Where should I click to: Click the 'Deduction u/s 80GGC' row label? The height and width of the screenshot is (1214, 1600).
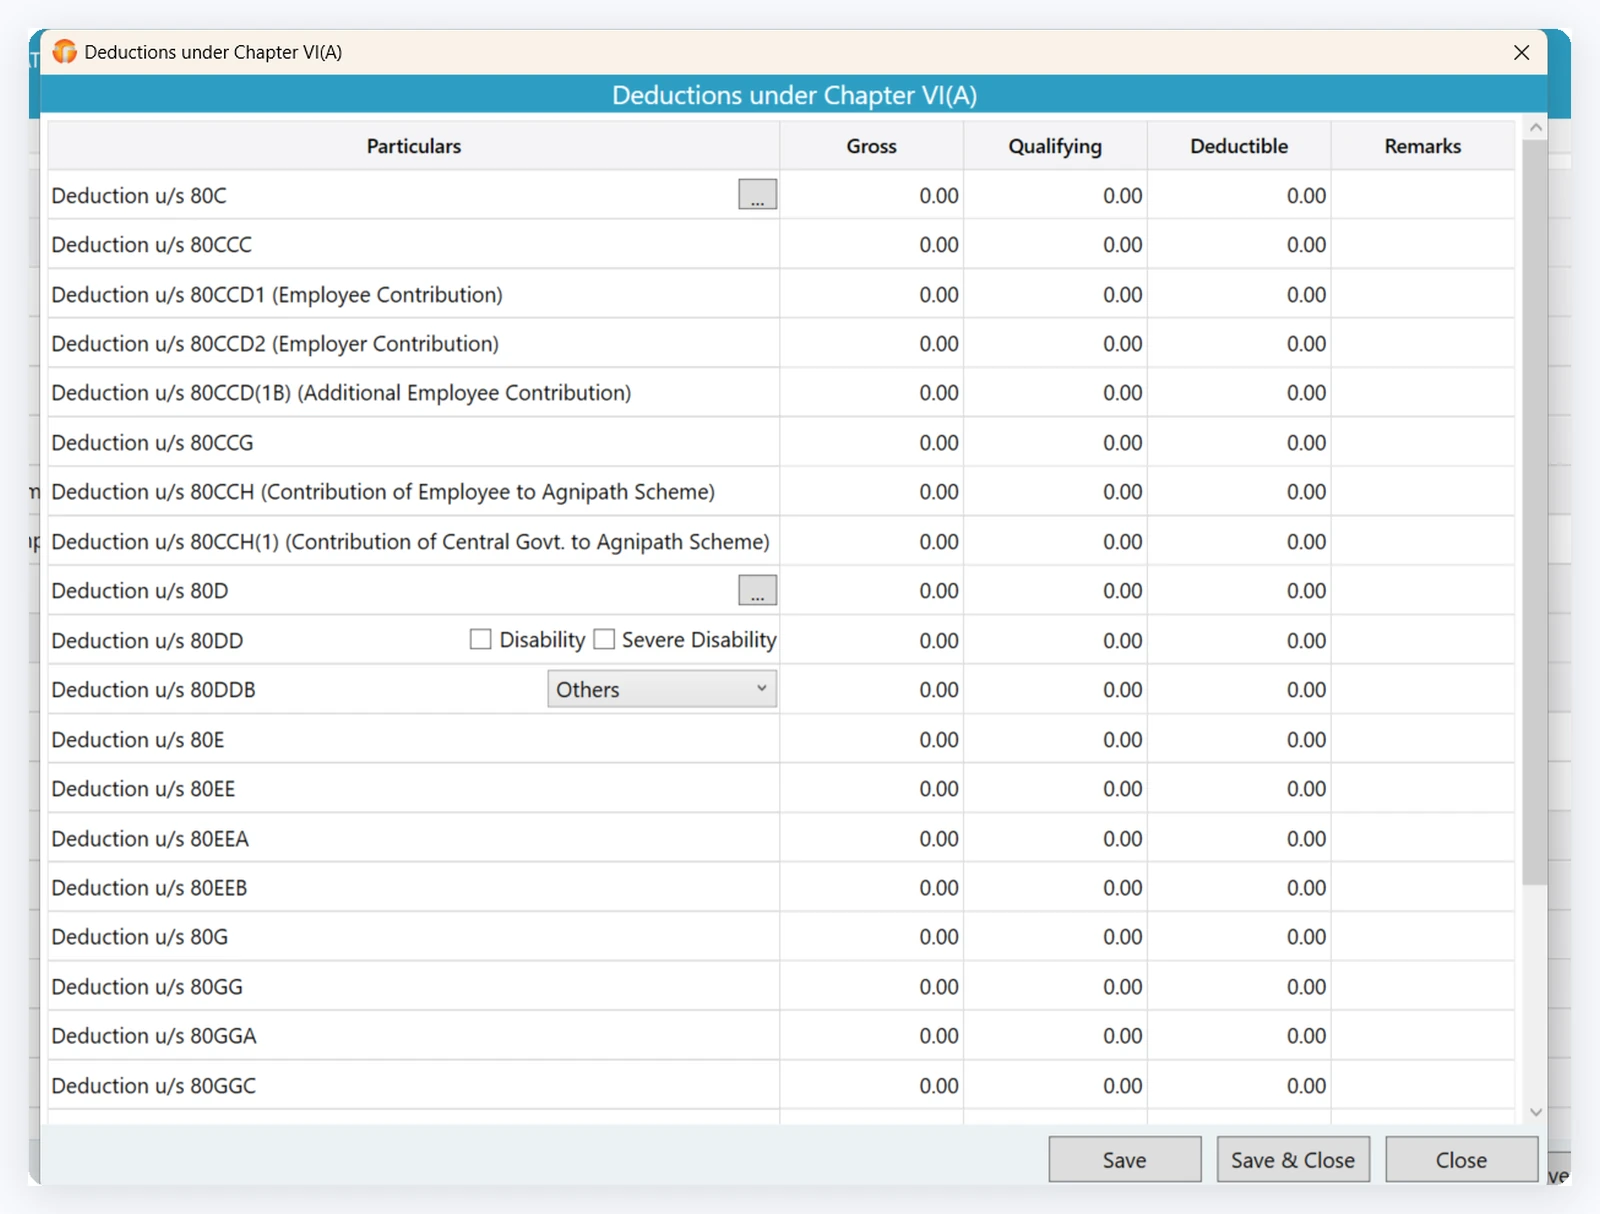click(x=154, y=1086)
